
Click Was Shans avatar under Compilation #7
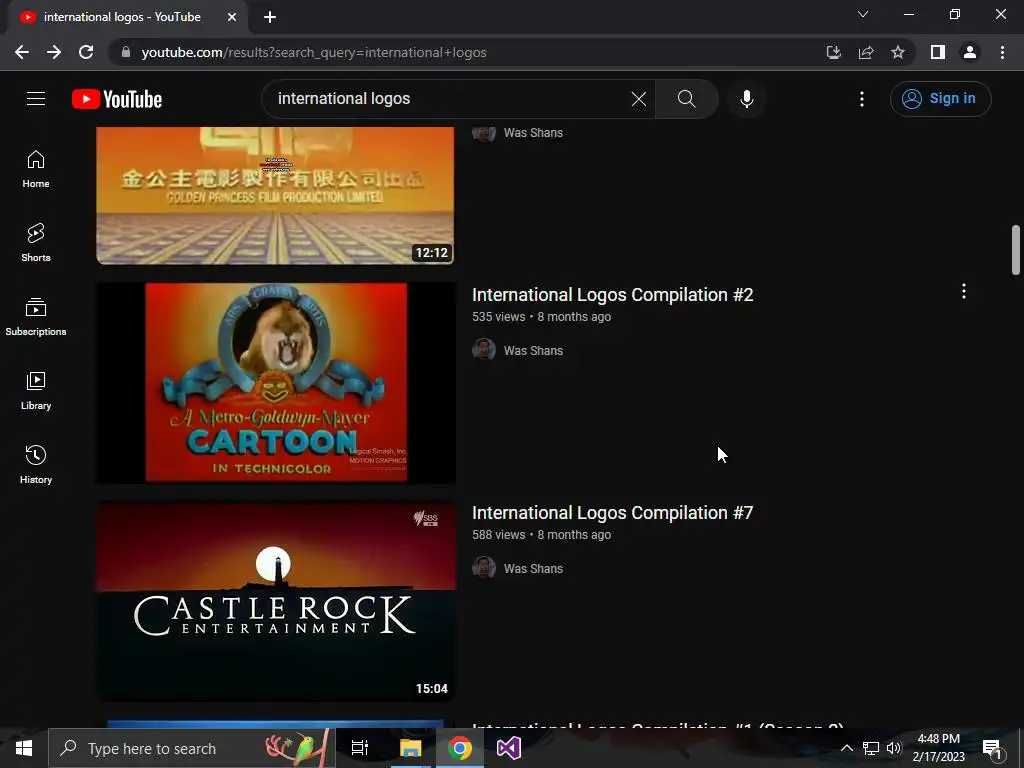click(484, 568)
